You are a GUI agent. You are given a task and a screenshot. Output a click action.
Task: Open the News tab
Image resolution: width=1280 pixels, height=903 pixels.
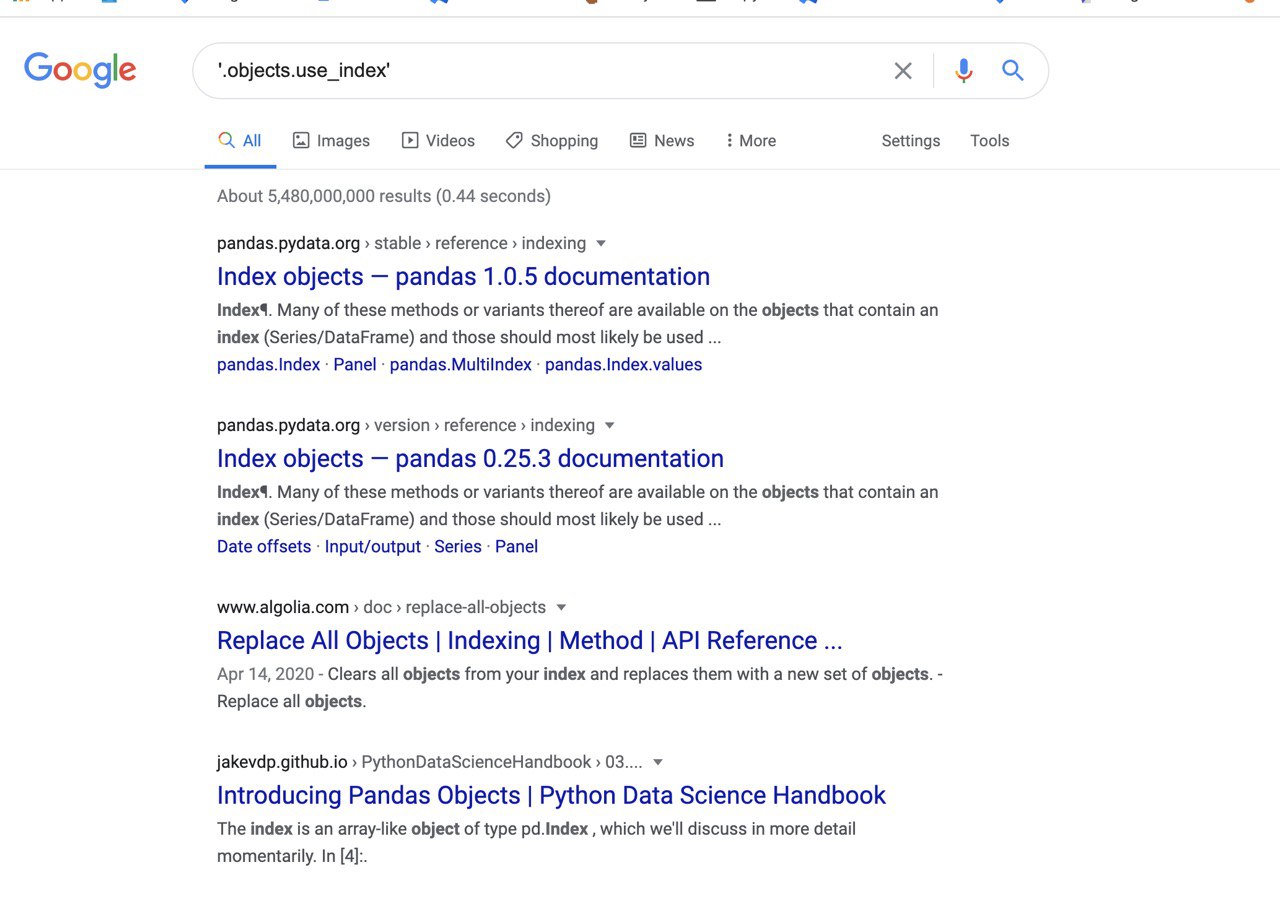[x=662, y=141]
